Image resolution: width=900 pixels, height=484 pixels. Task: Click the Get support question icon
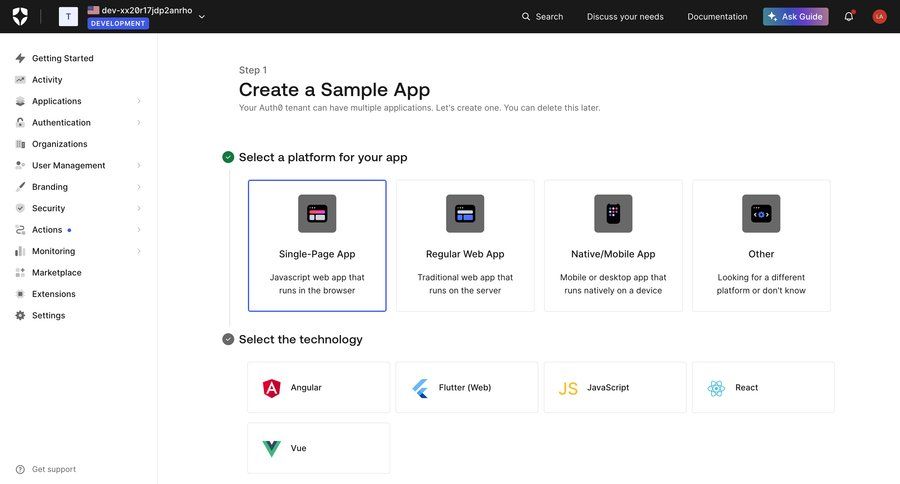point(20,469)
